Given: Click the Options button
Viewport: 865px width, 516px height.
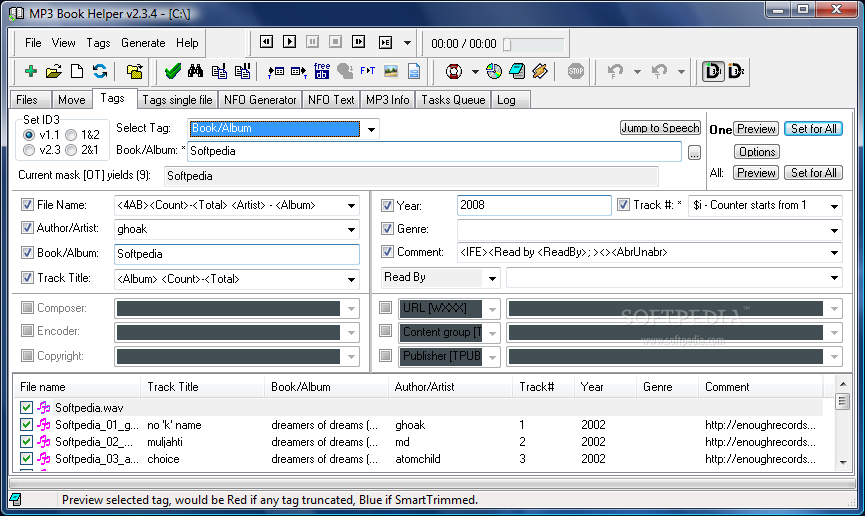Looking at the screenshot, I should 757,152.
